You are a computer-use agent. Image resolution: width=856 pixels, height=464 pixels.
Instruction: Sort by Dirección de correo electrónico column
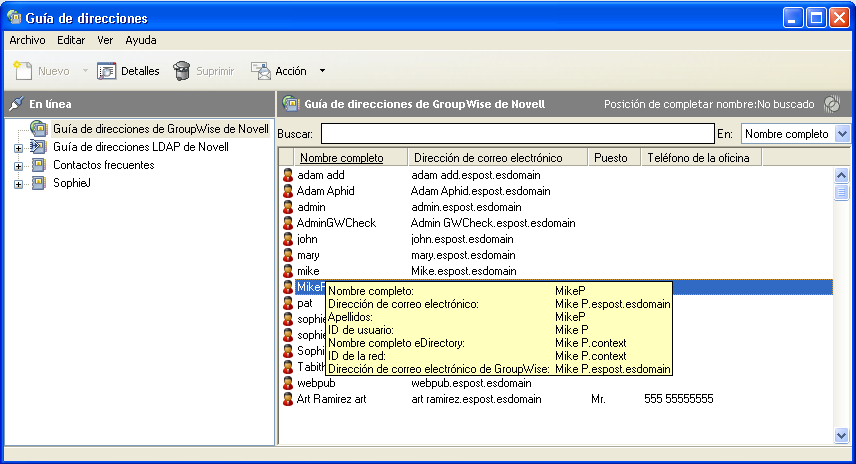[497, 158]
